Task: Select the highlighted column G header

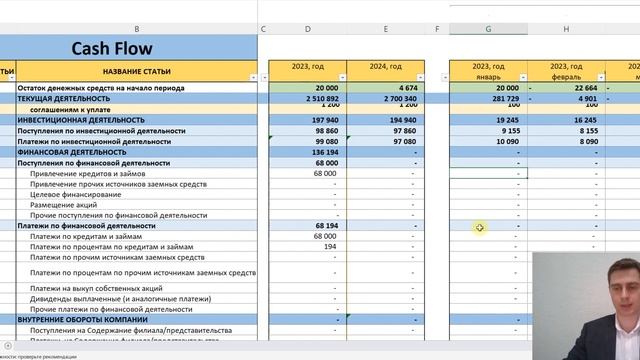Action: coord(488,29)
